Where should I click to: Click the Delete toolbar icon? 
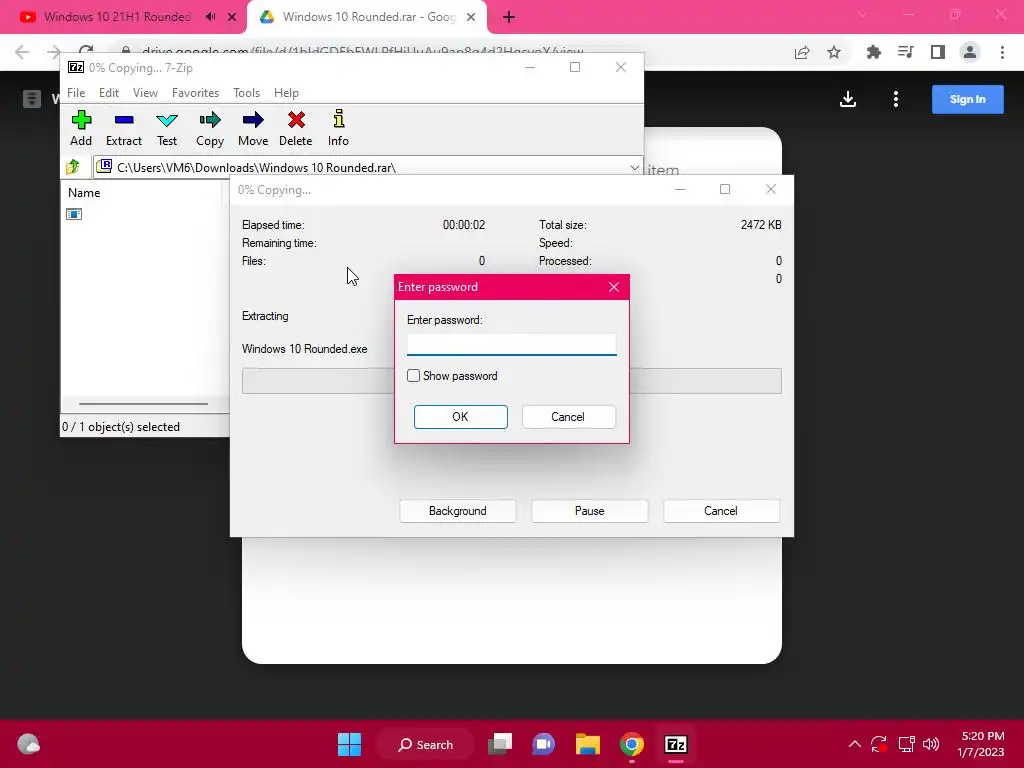[296, 129]
